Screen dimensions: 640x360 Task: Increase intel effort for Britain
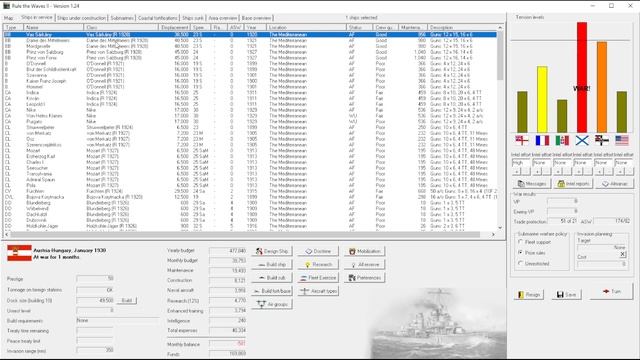click(x=517, y=172)
